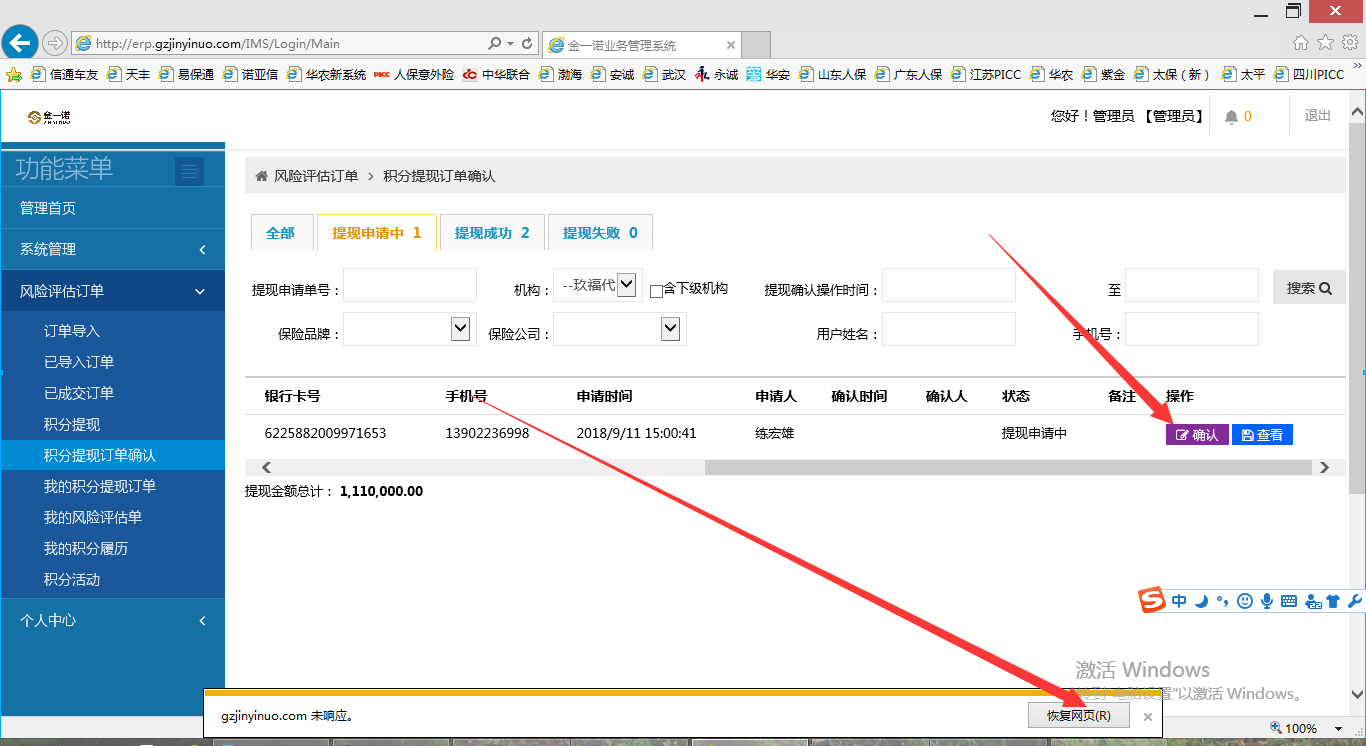Go back with browser back arrow
1366x746 pixels.
tap(19, 43)
